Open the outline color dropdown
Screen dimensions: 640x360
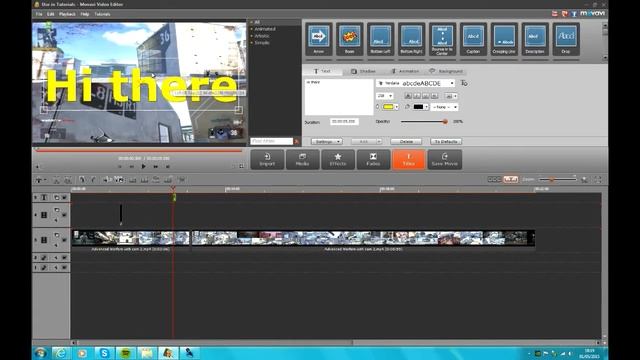[x=427, y=107]
